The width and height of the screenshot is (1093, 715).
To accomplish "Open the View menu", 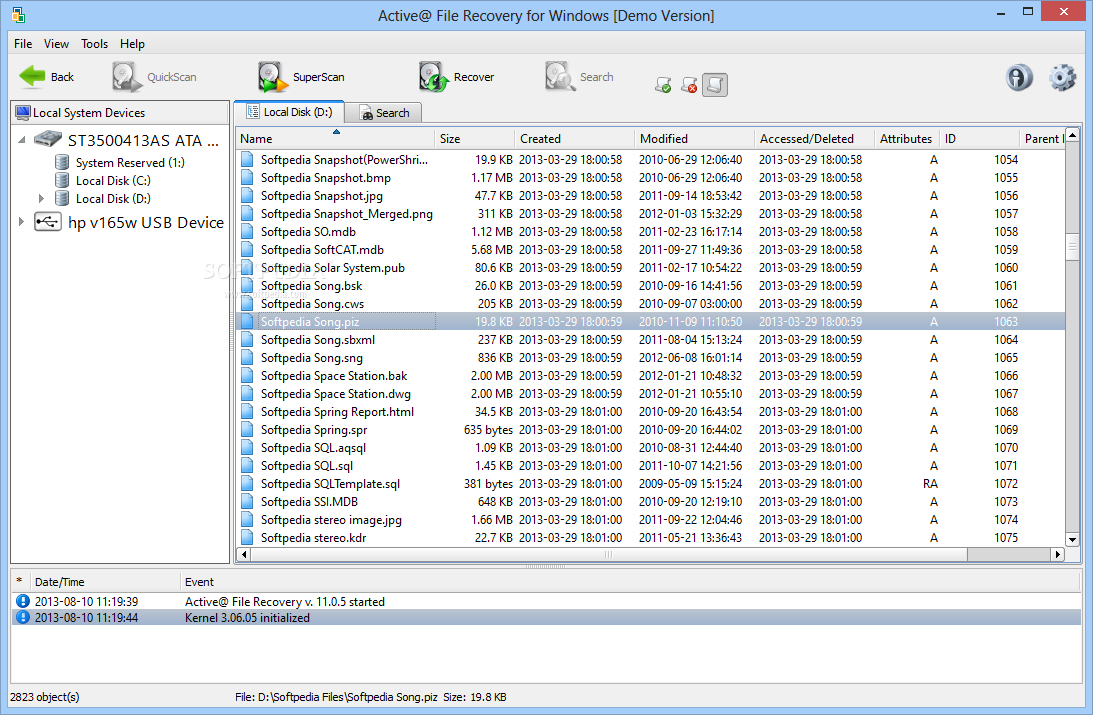I will pos(56,44).
